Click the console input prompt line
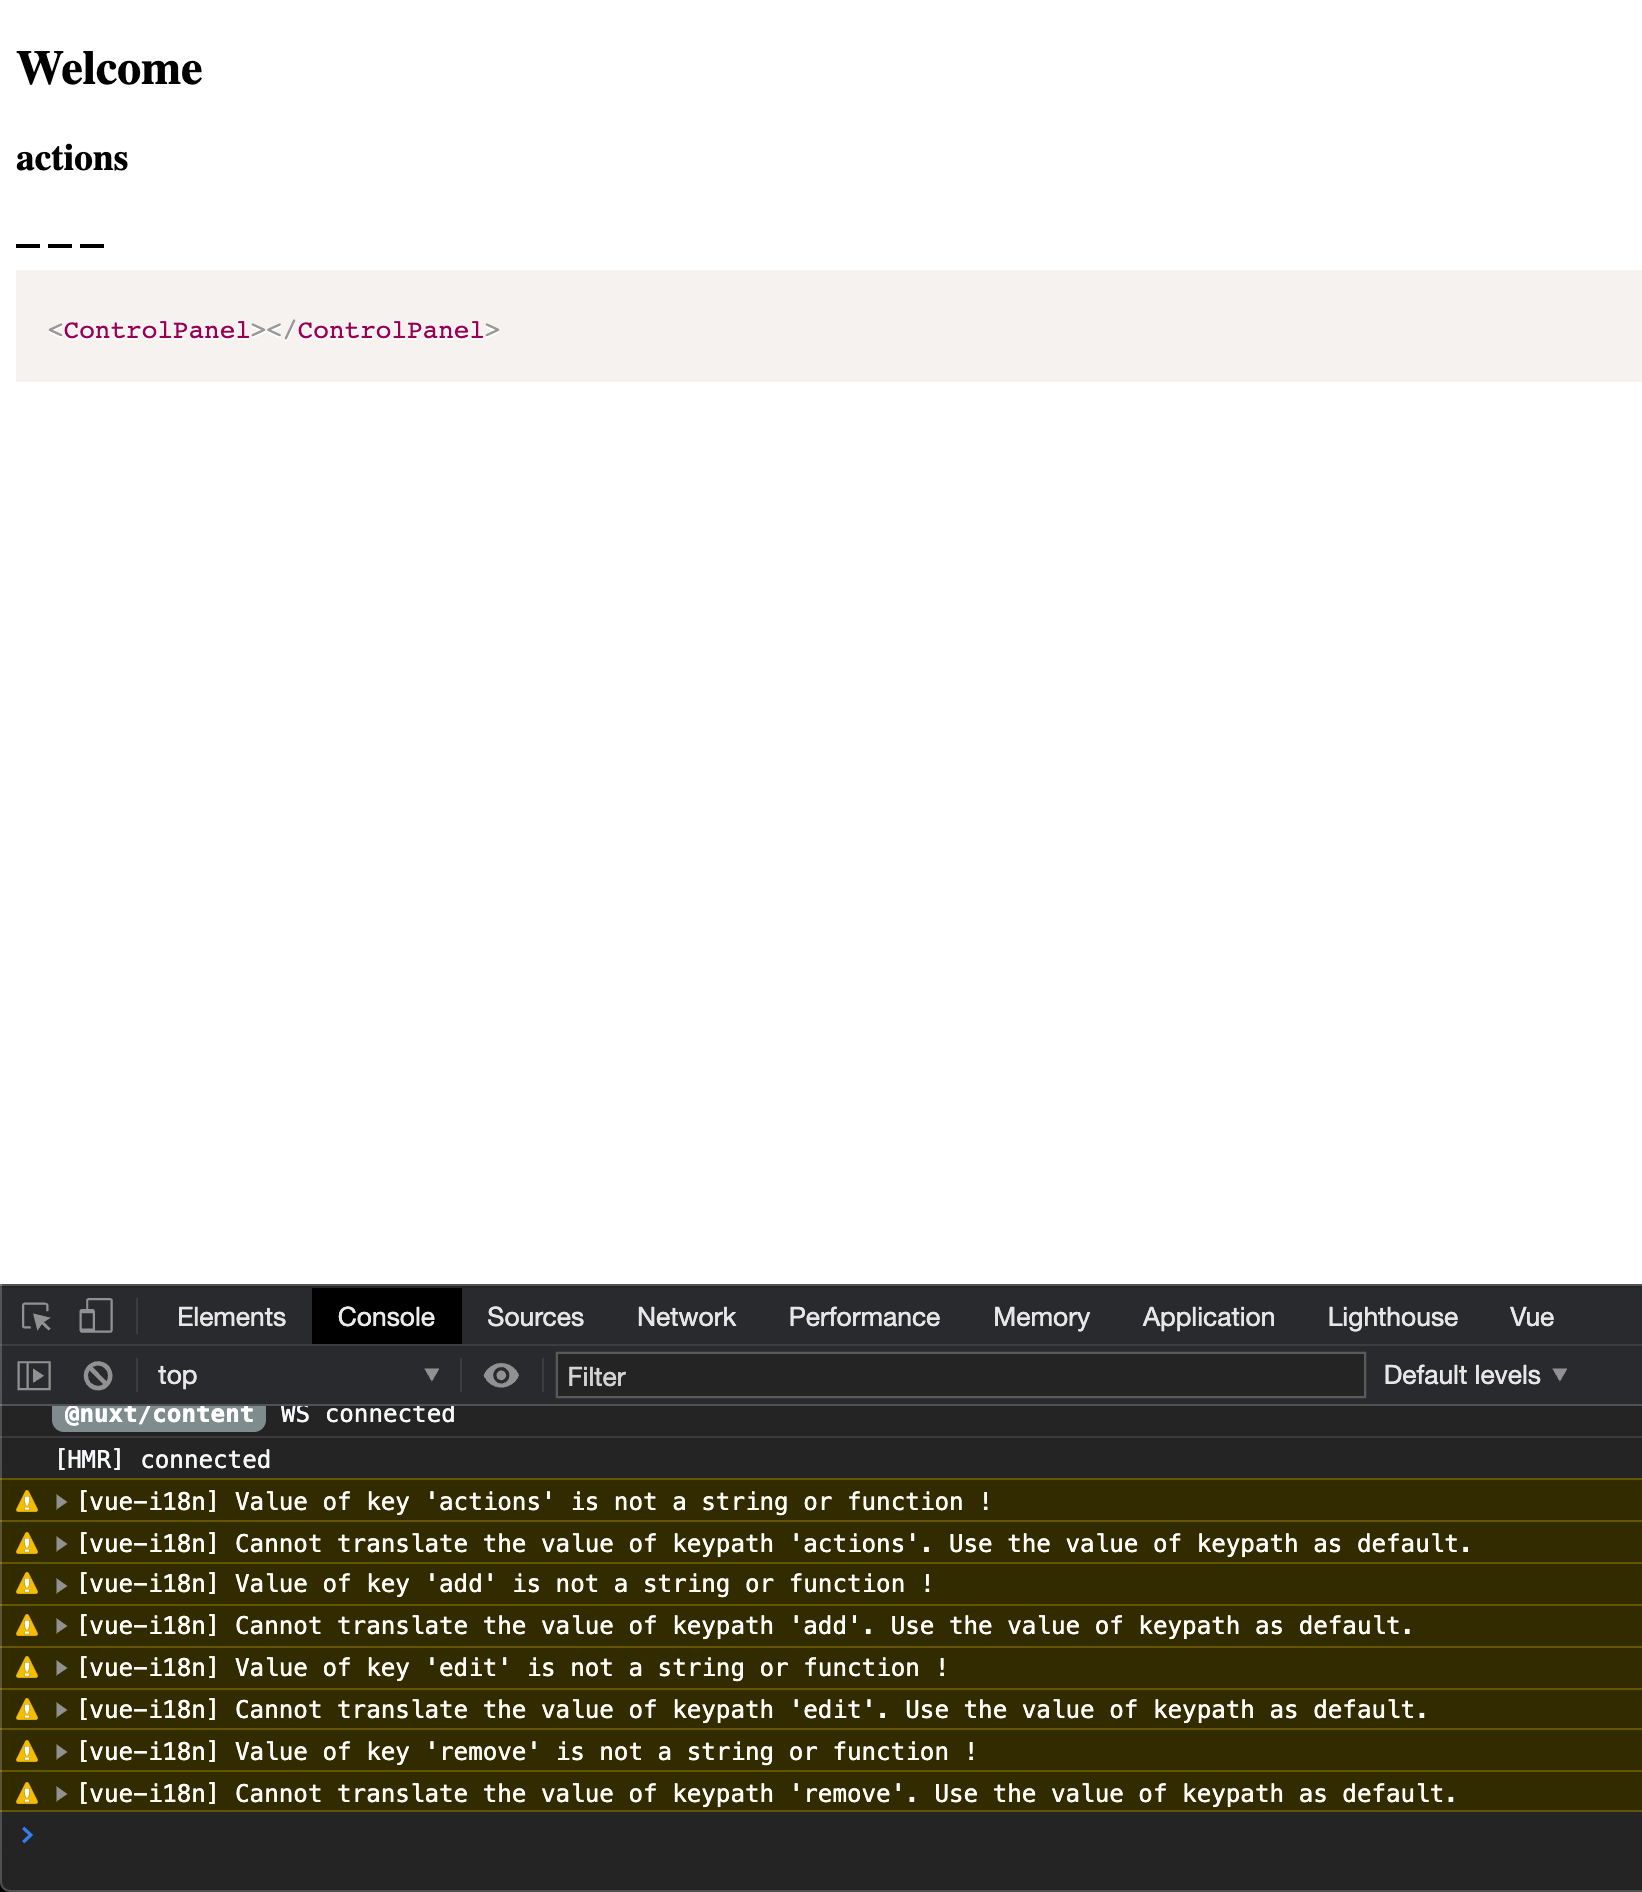Viewport: 1642px width, 1892px height. tap(821, 1835)
